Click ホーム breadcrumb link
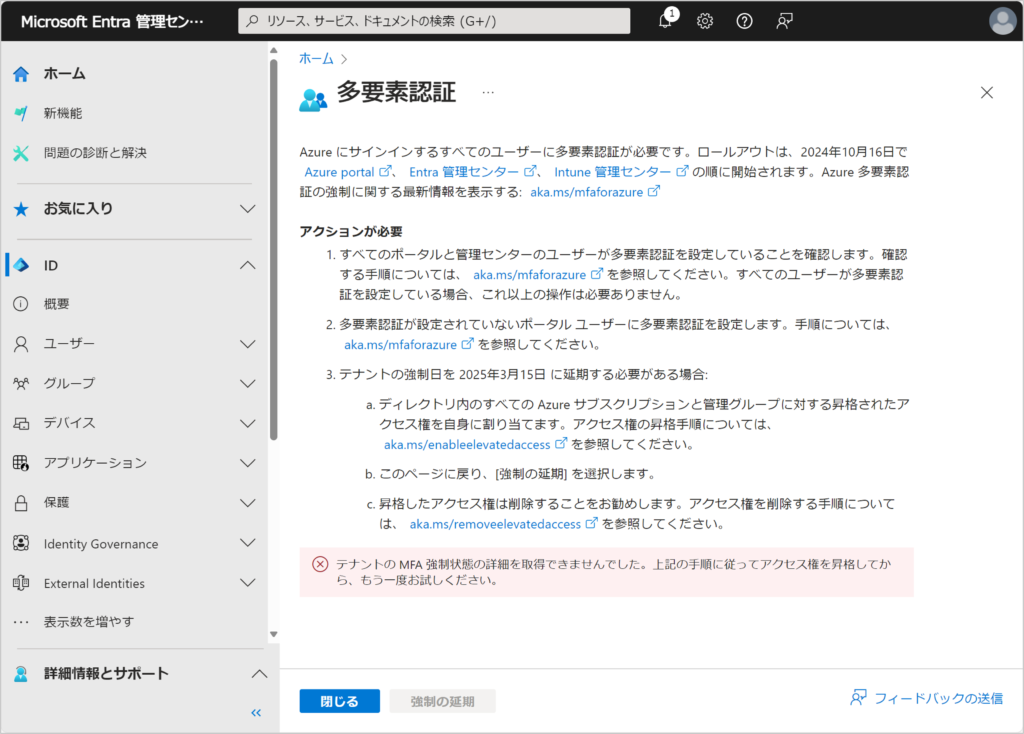Screen dimensions: 1024x734 (316, 59)
